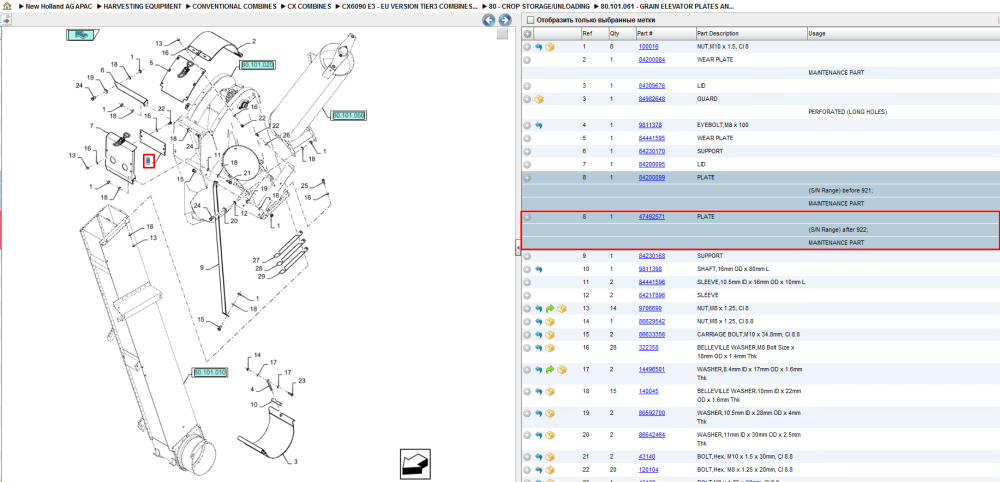Click the package icon for part 120104
The image size is (1000, 482).
(x=550, y=469)
